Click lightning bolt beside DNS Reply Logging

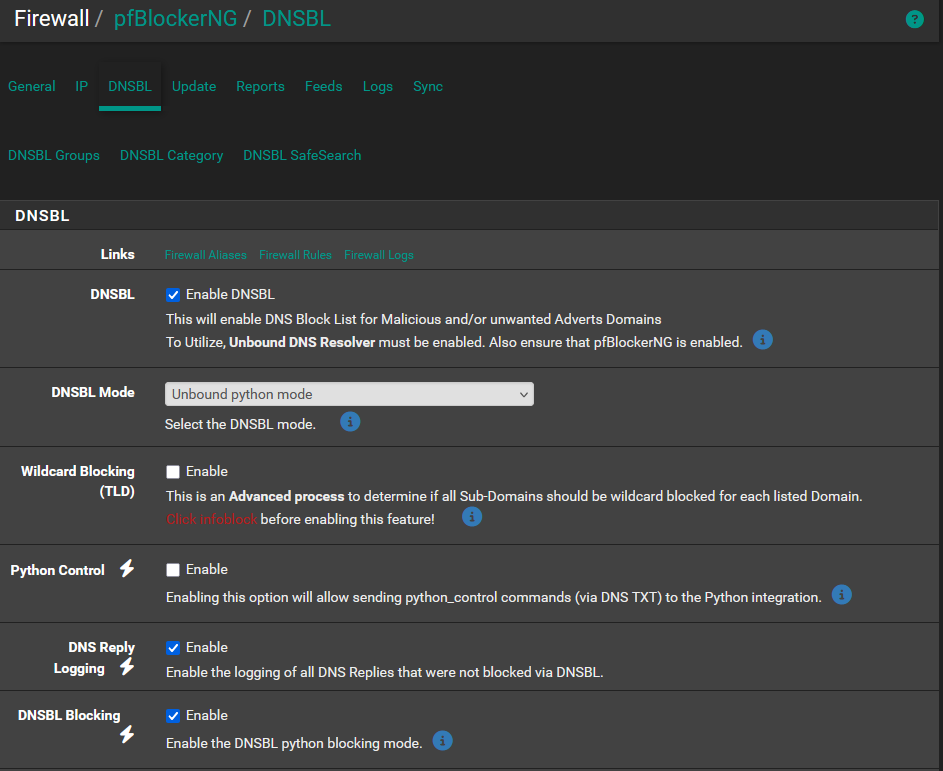tap(127, 667)
